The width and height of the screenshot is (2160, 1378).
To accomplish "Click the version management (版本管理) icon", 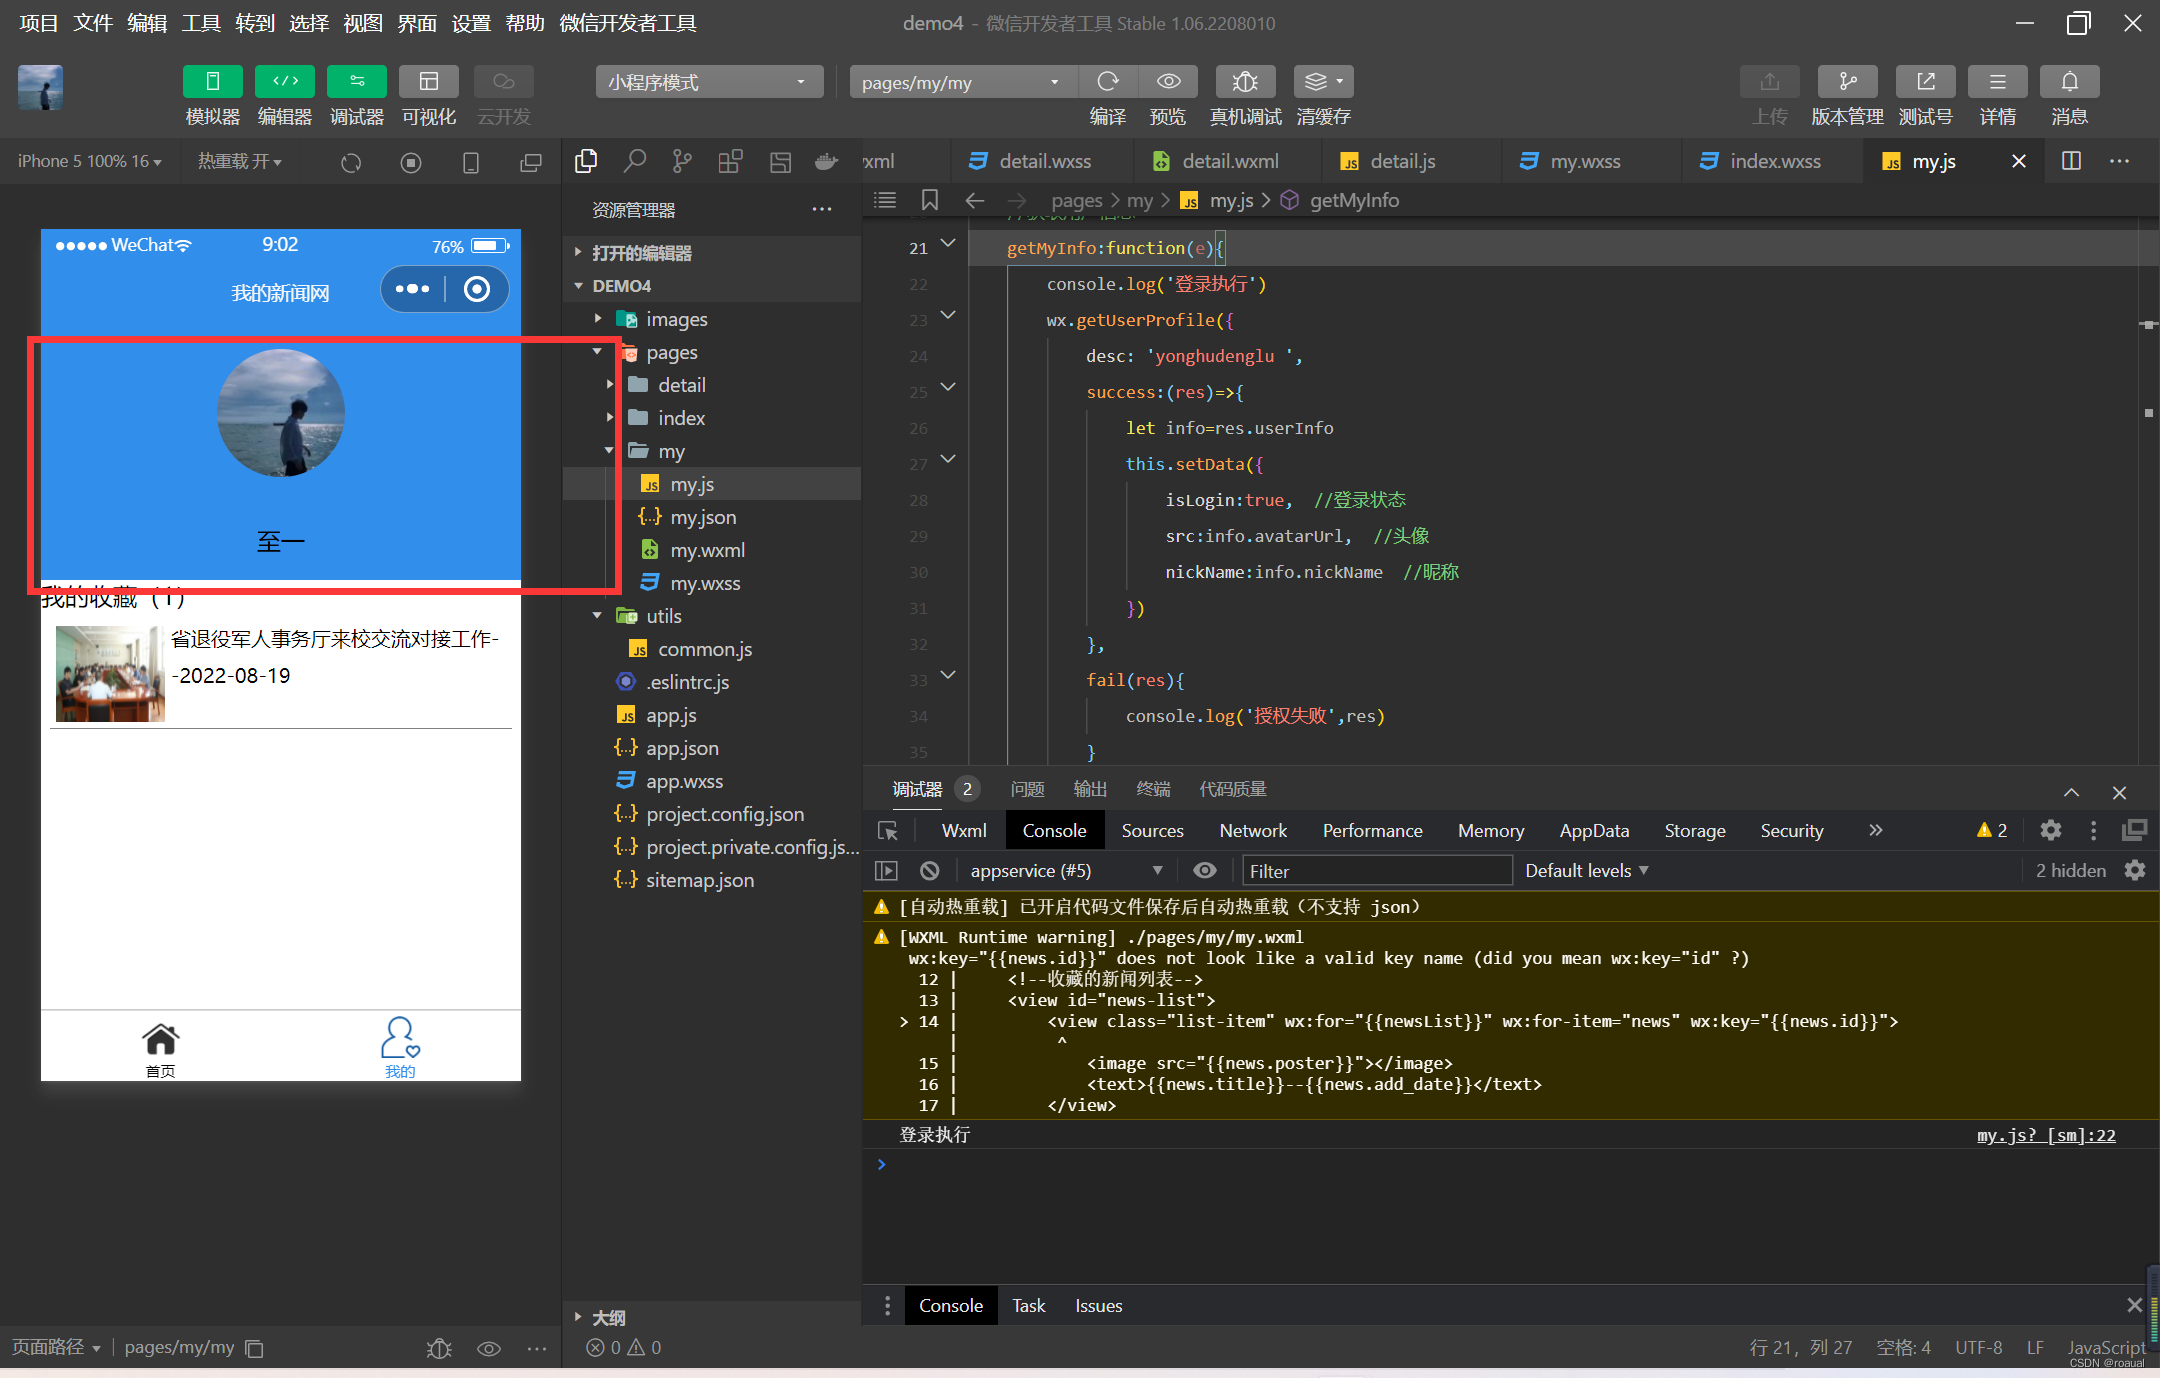I will pos(1847,82).
